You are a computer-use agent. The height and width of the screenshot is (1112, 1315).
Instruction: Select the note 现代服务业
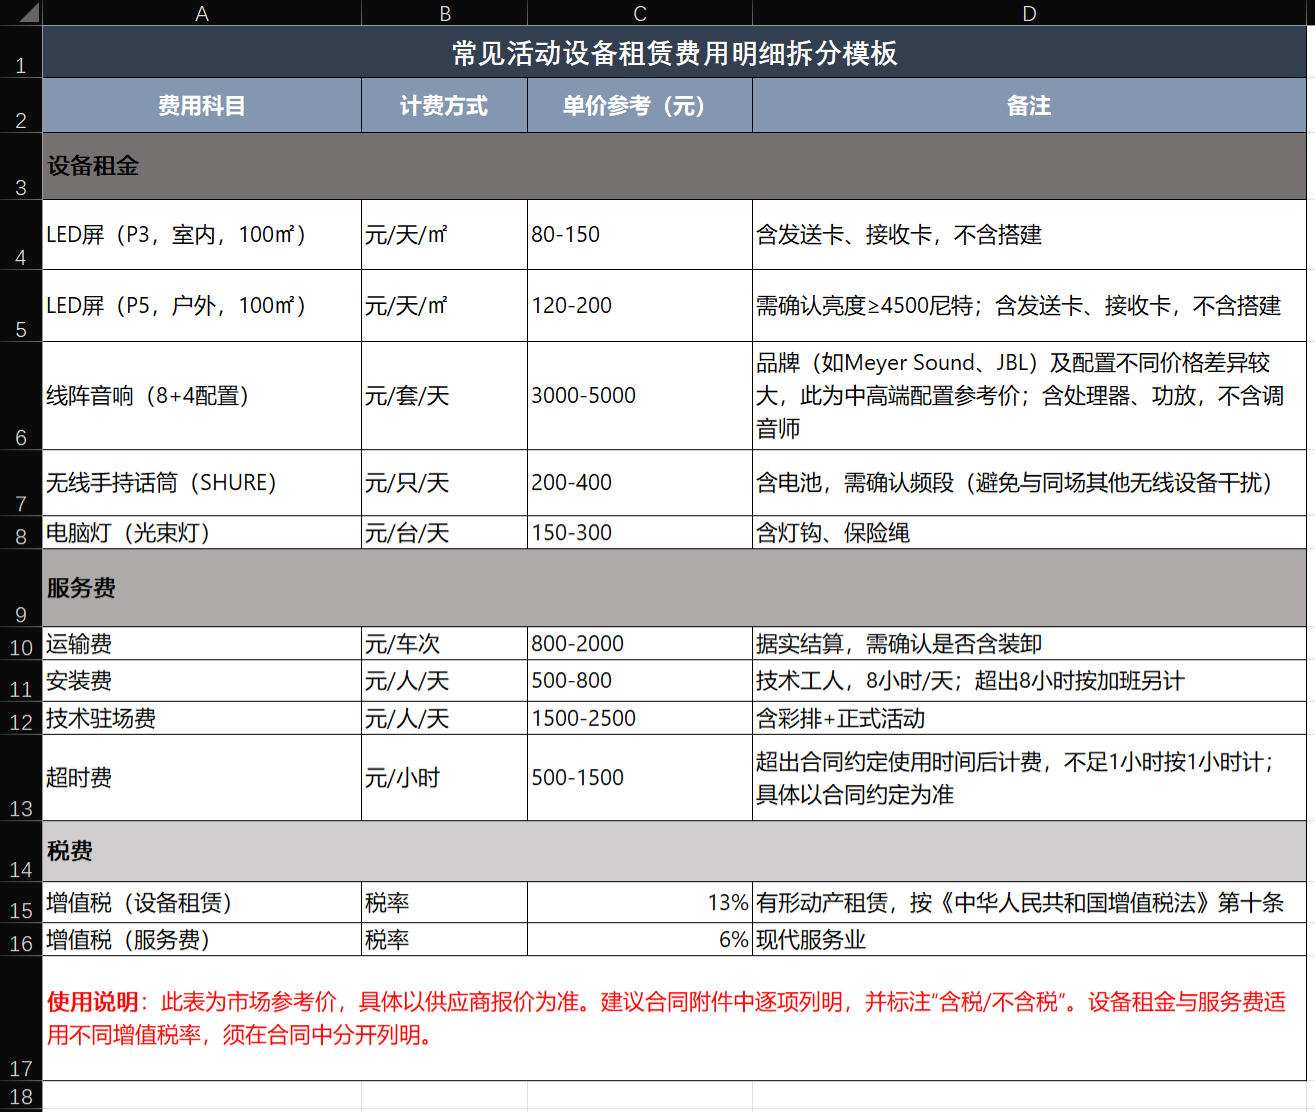coord(1029,940)
